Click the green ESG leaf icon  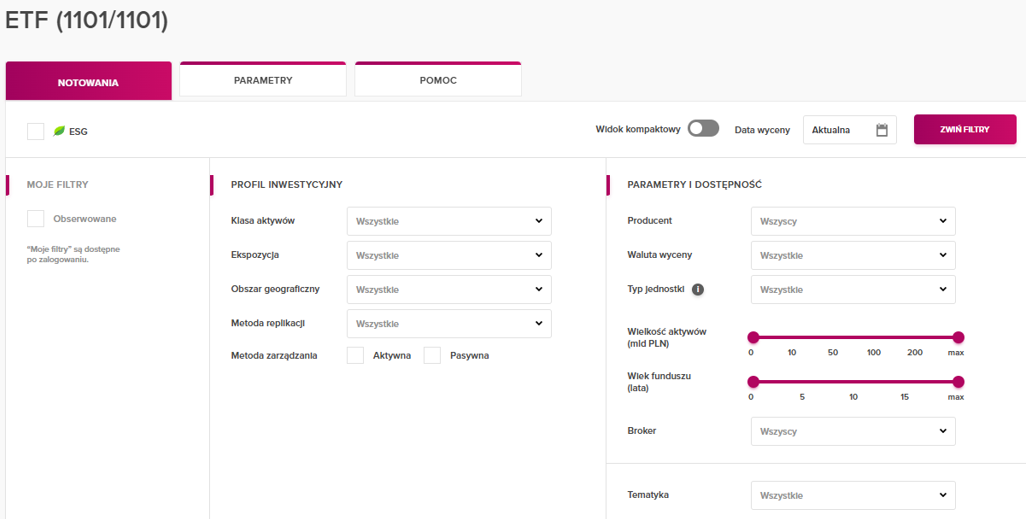(x=59, y=131)
